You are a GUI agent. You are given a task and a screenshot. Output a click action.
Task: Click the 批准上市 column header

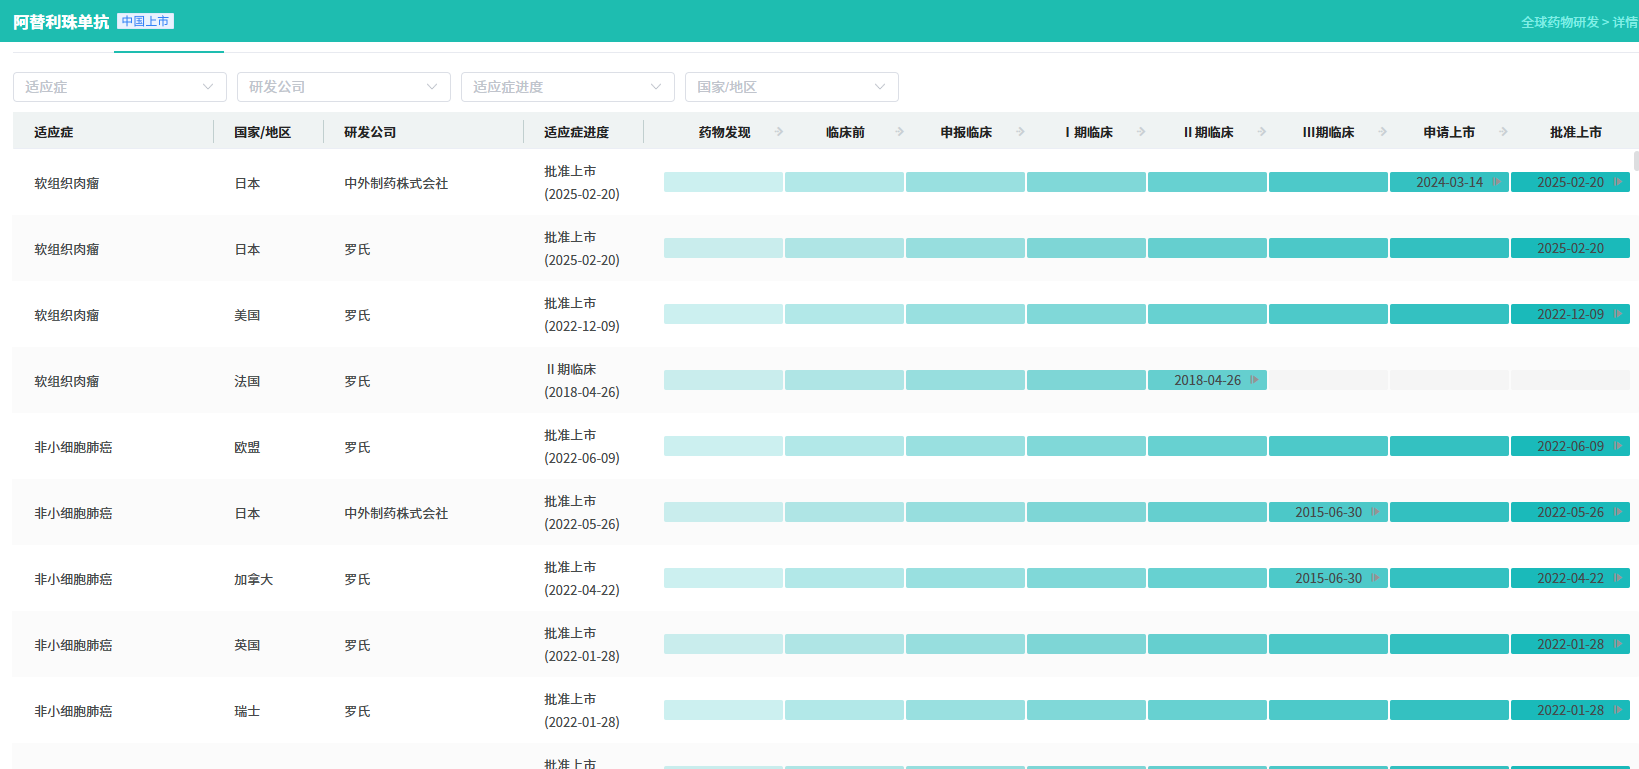(x=1575, y=132)
